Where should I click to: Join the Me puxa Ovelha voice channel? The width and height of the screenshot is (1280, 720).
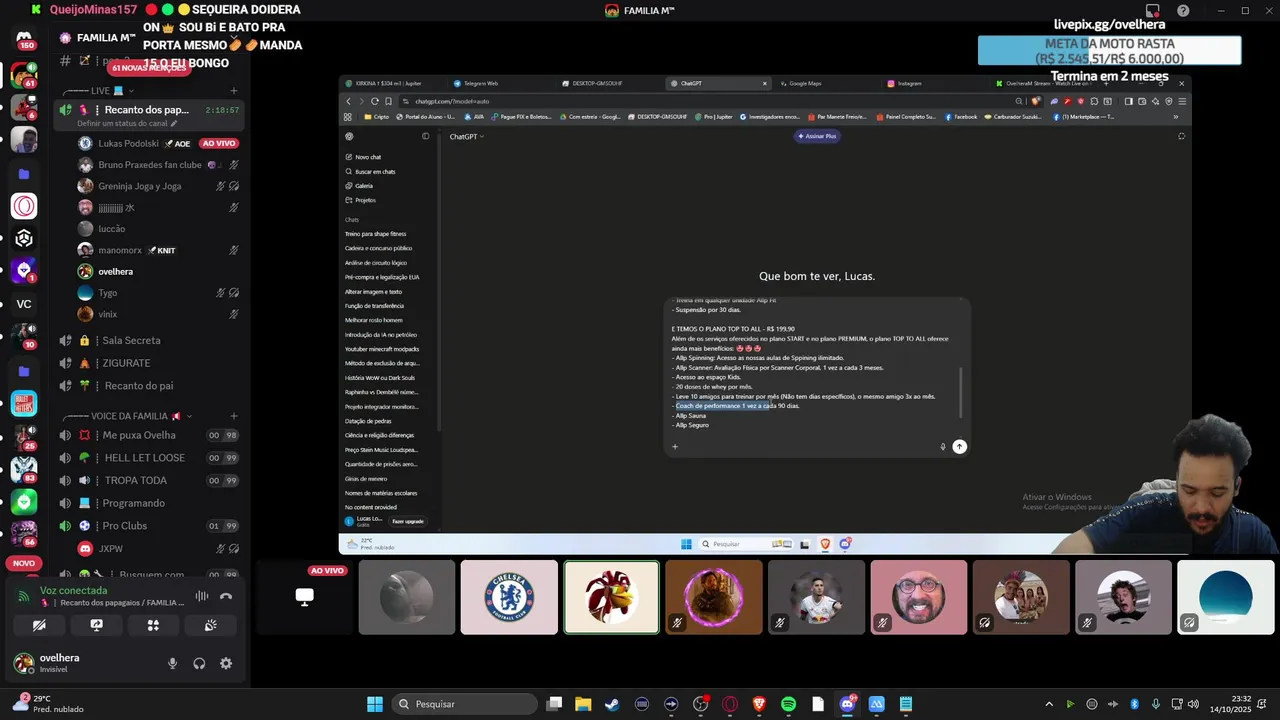[148, 435]
